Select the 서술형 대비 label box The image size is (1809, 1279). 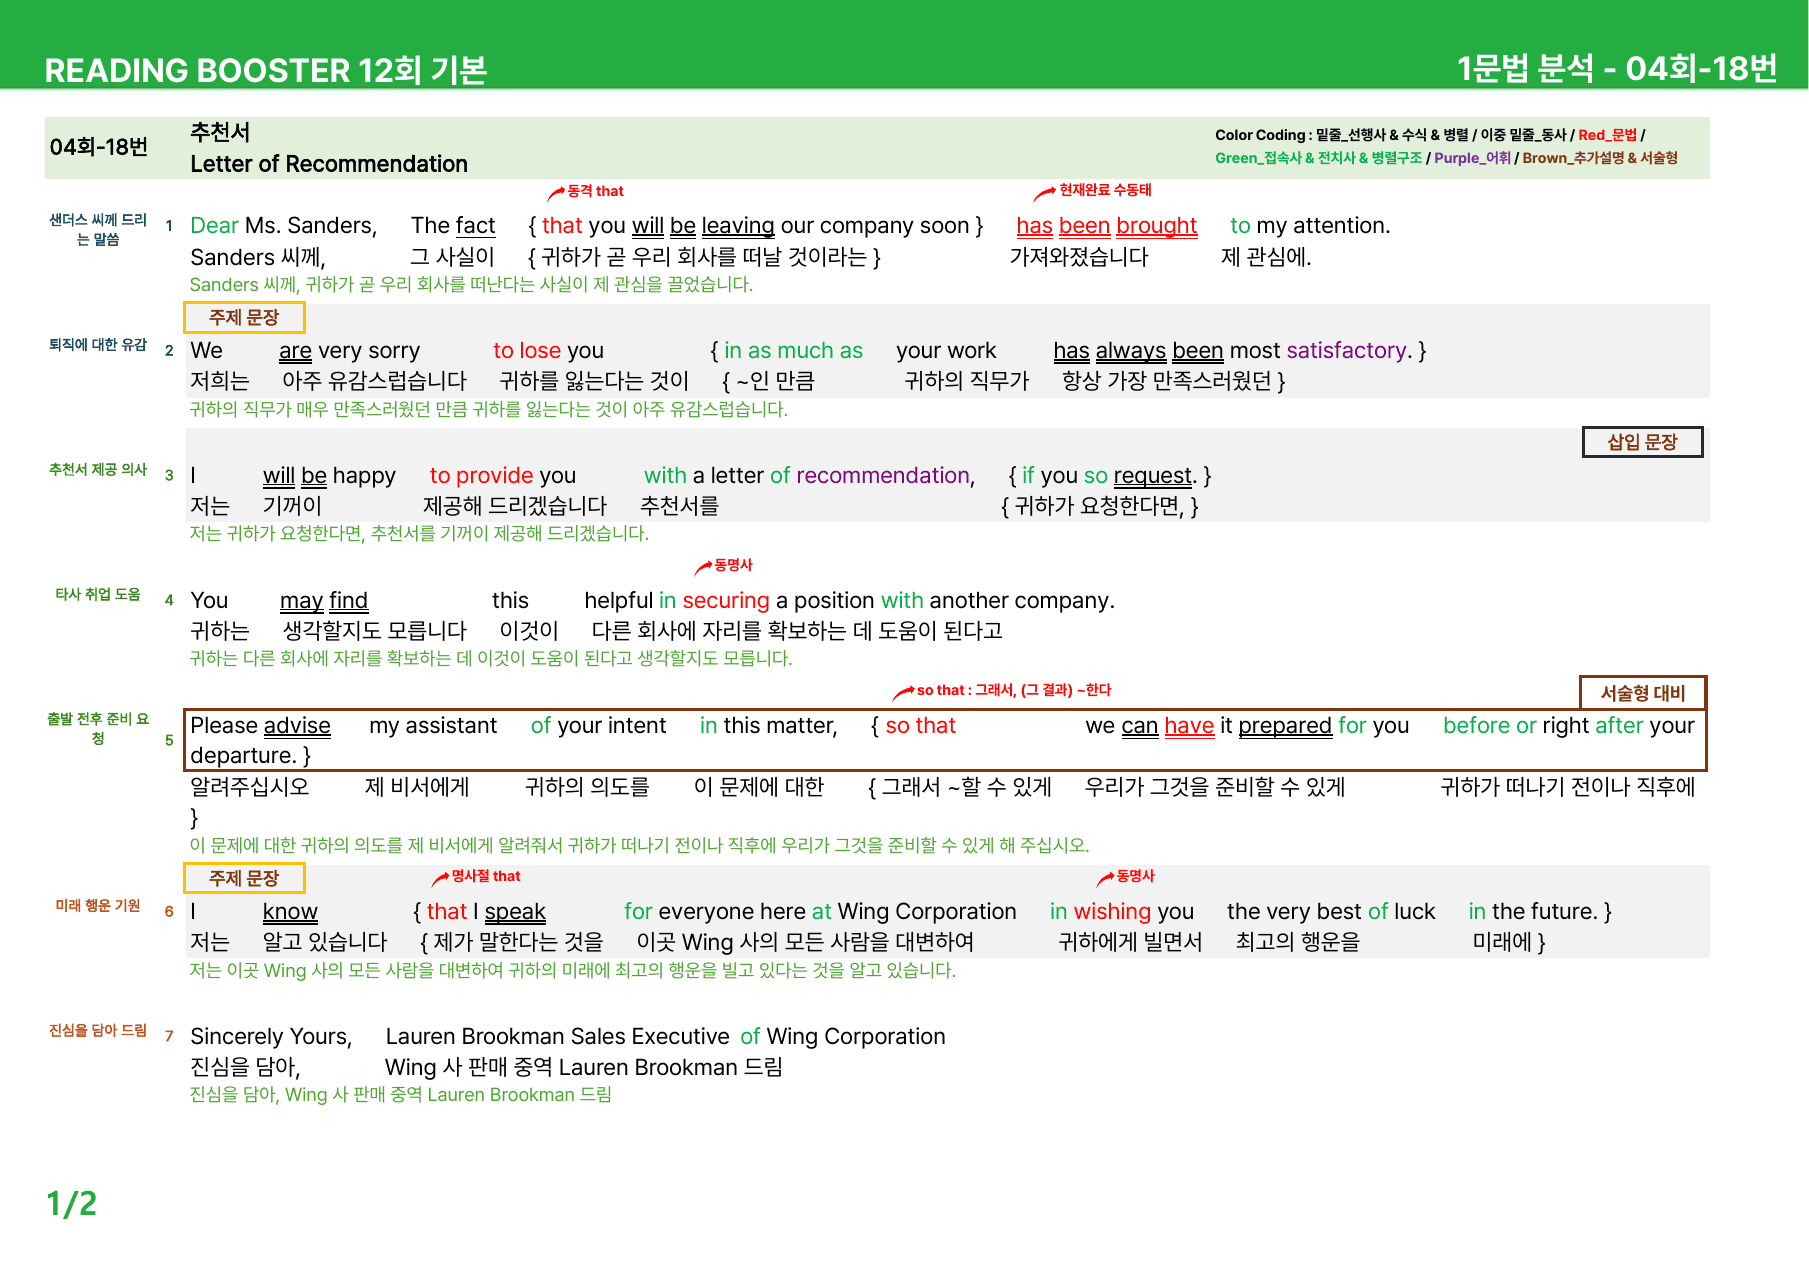pyautogui.click(x=1642, y=692)
